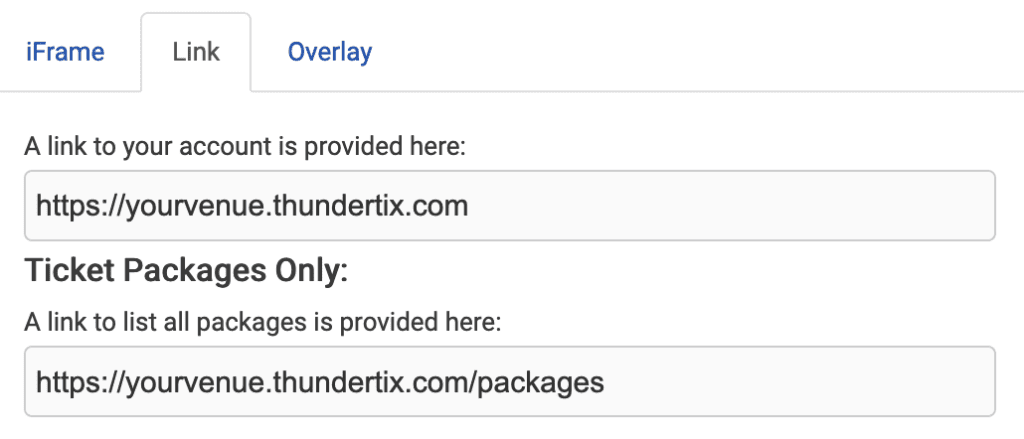Click the 'A link to your account' label
The height and width of the screenshot is (439, 1024).
tap(245, 147)
